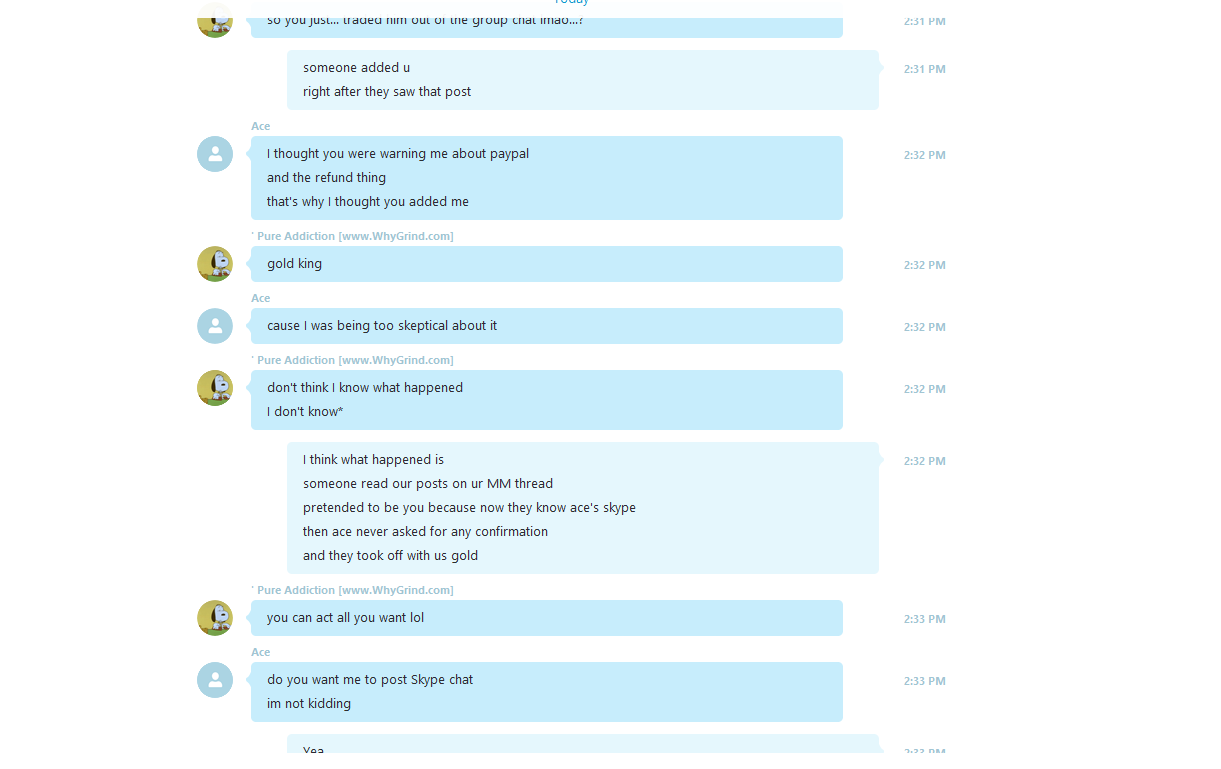Image resolution: width=1221 pixels, height=769 pixels.
Task: Click the 'gold king' message bubble
Action: click(547, 264)
